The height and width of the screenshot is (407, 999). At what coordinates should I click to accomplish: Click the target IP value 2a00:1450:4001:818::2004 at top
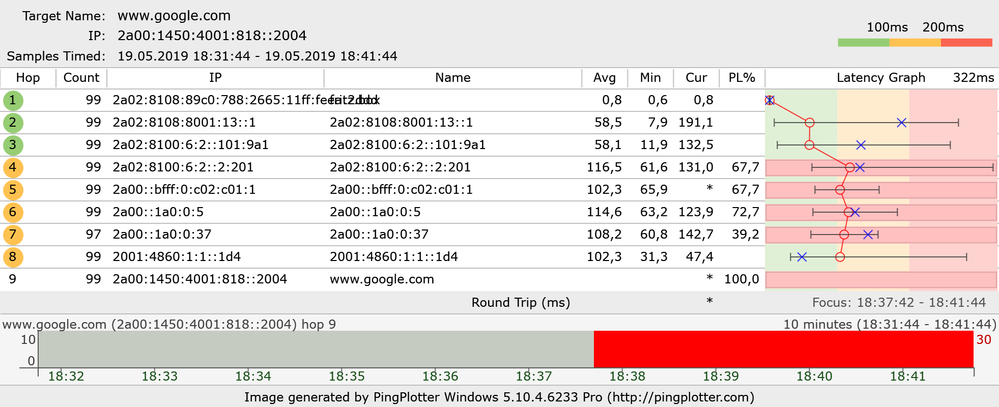[212, 36]
